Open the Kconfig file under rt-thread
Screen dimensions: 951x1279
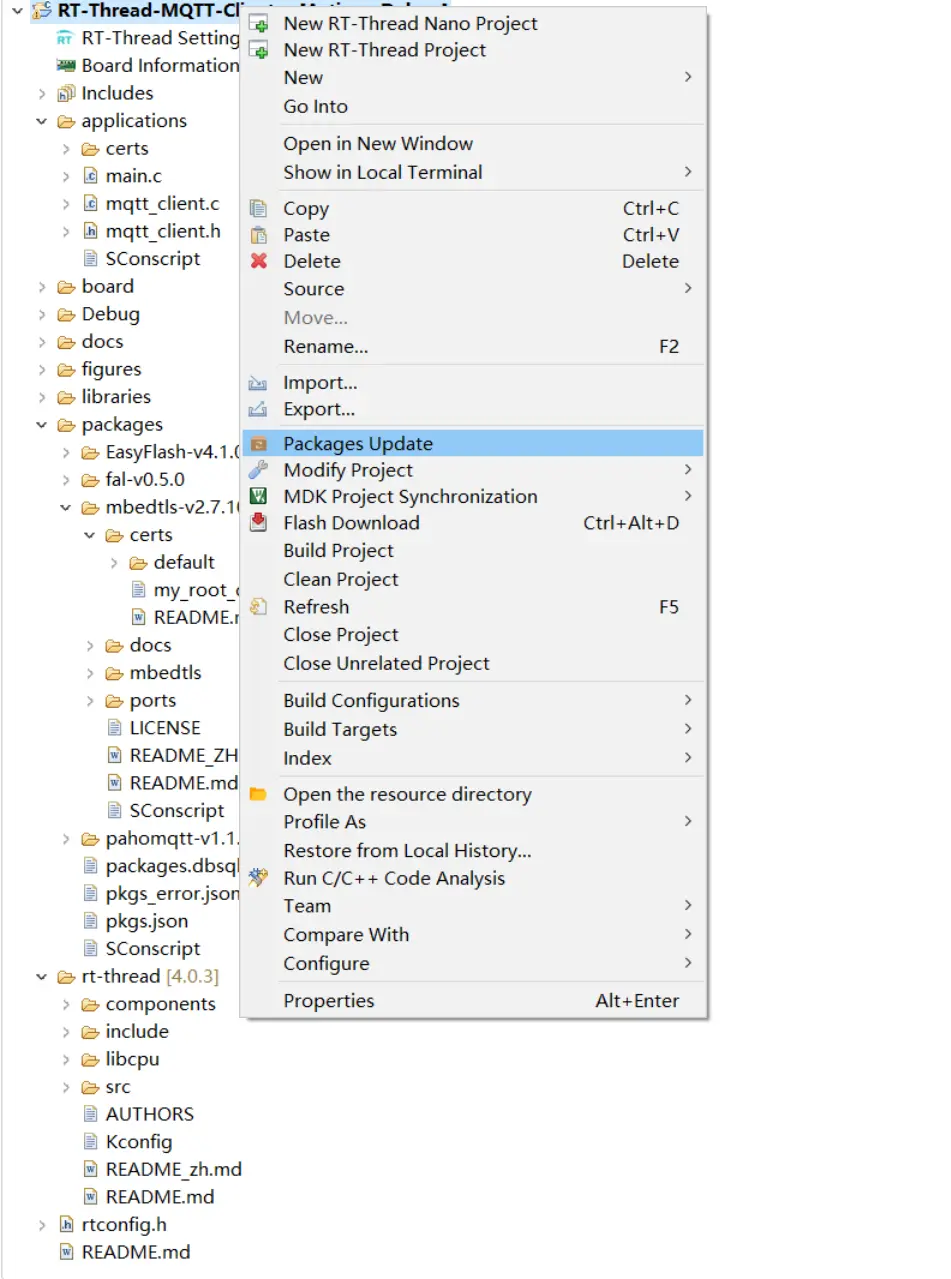coord(138,1142)
